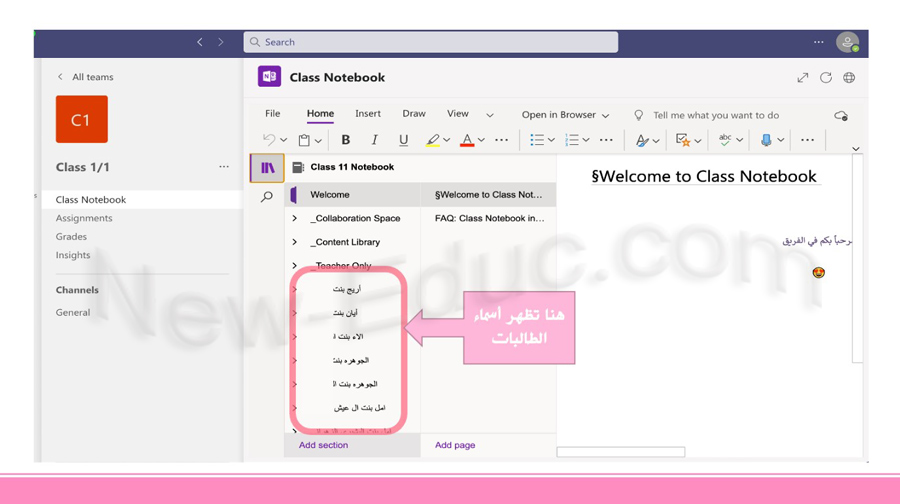
Task: Switch to the Insert ribbon tab
Action: [x=368, y=114]
